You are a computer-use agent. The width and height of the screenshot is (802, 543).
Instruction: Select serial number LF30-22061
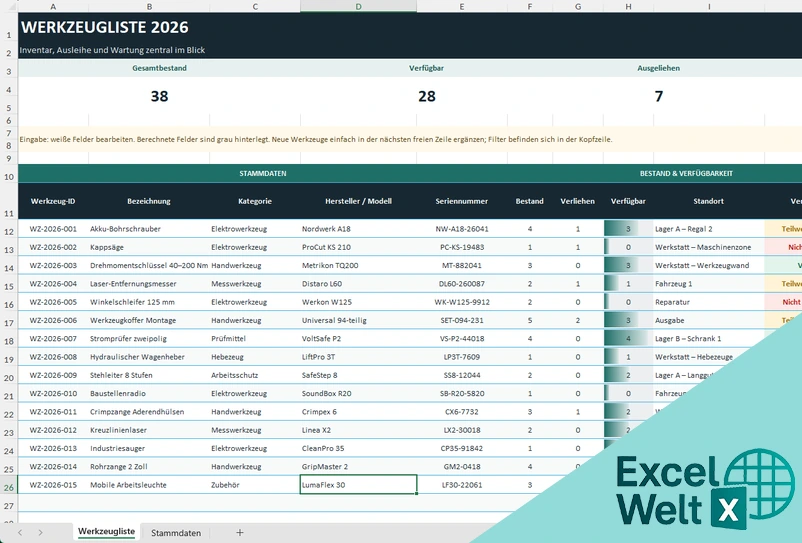click(462, 485)
